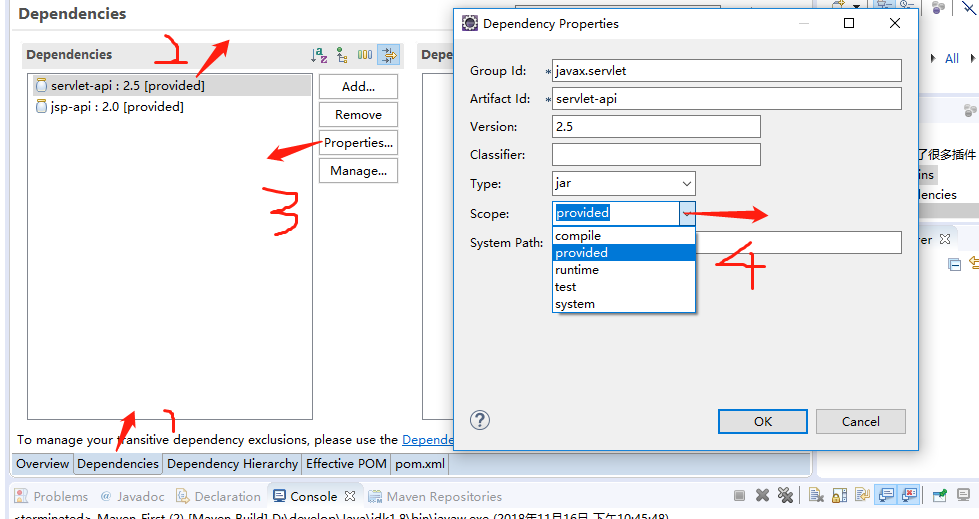Toggle the show GroupId columns icon
This screenshot has width=979, height=519.
(365, 55)
